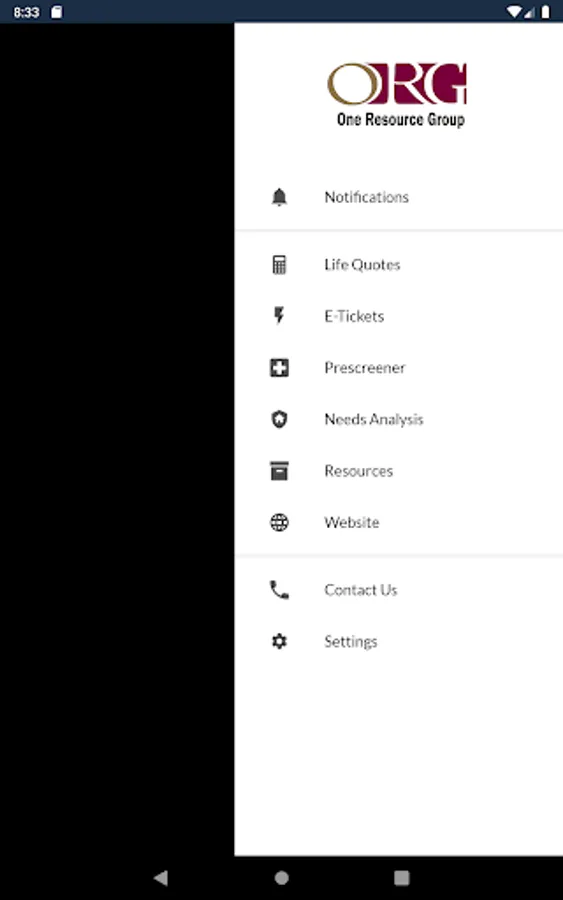Tap the One Resource Group logo
Viewport: 563px width, 900px height.
click(397, 95)
